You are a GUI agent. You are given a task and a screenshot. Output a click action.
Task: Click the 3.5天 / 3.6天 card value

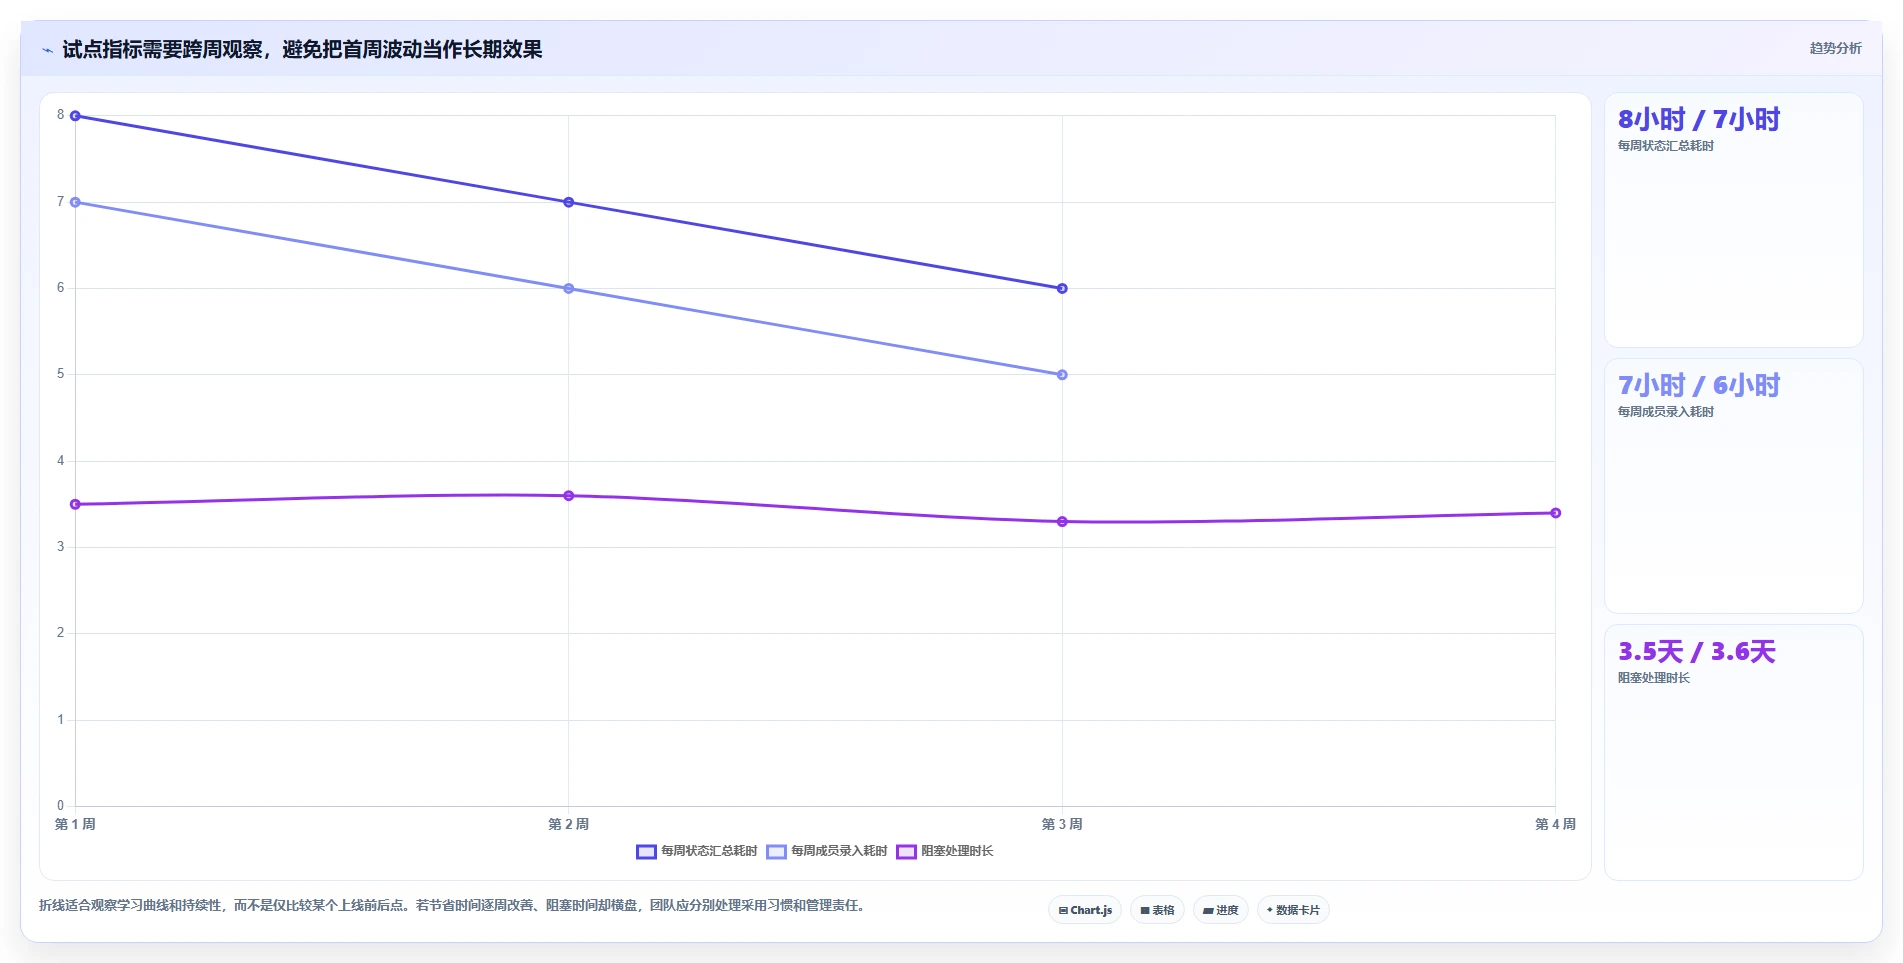pos(1697,652)
